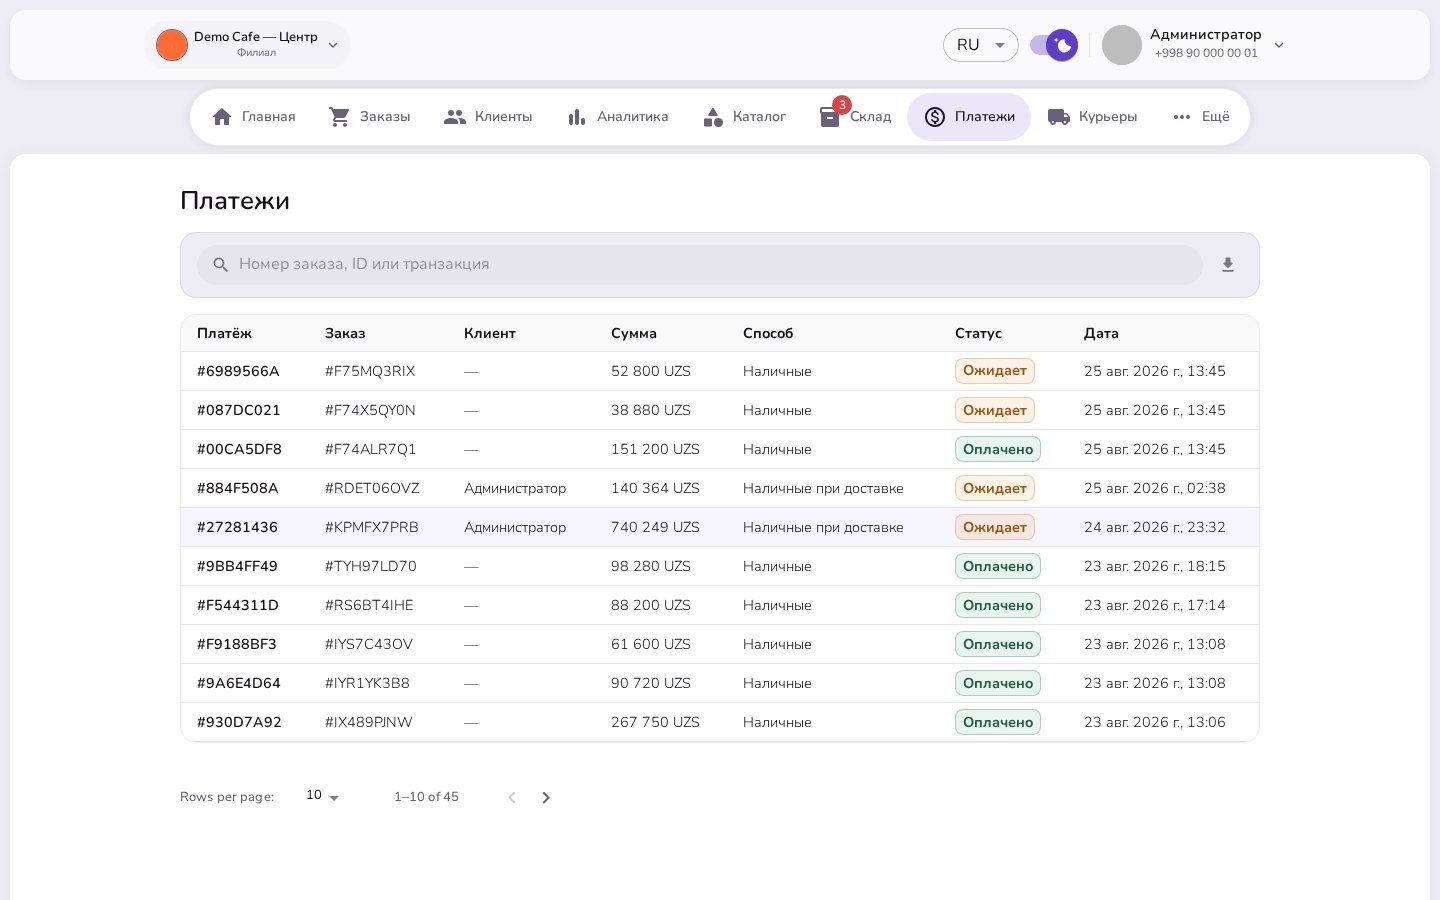Open Главная via the home icon
The image size is (1440, 900).
222,117
